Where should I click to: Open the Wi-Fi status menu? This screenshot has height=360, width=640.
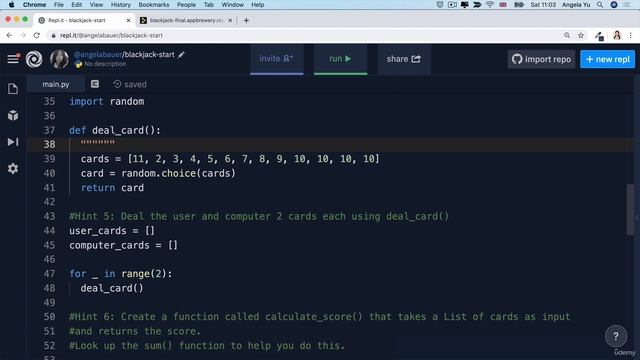point(490,4)
